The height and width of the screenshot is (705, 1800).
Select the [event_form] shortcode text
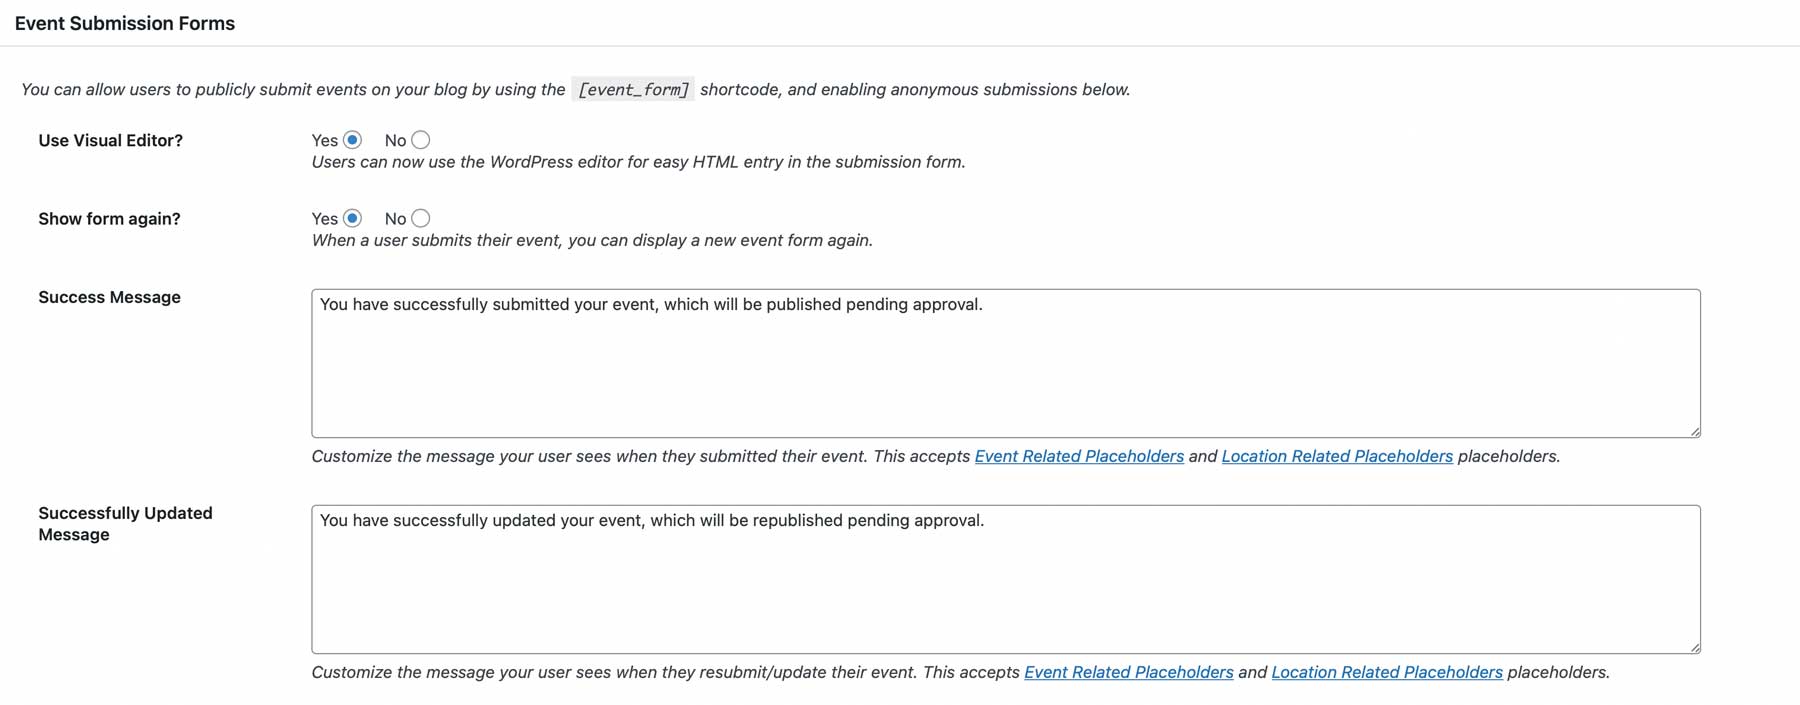633,89
